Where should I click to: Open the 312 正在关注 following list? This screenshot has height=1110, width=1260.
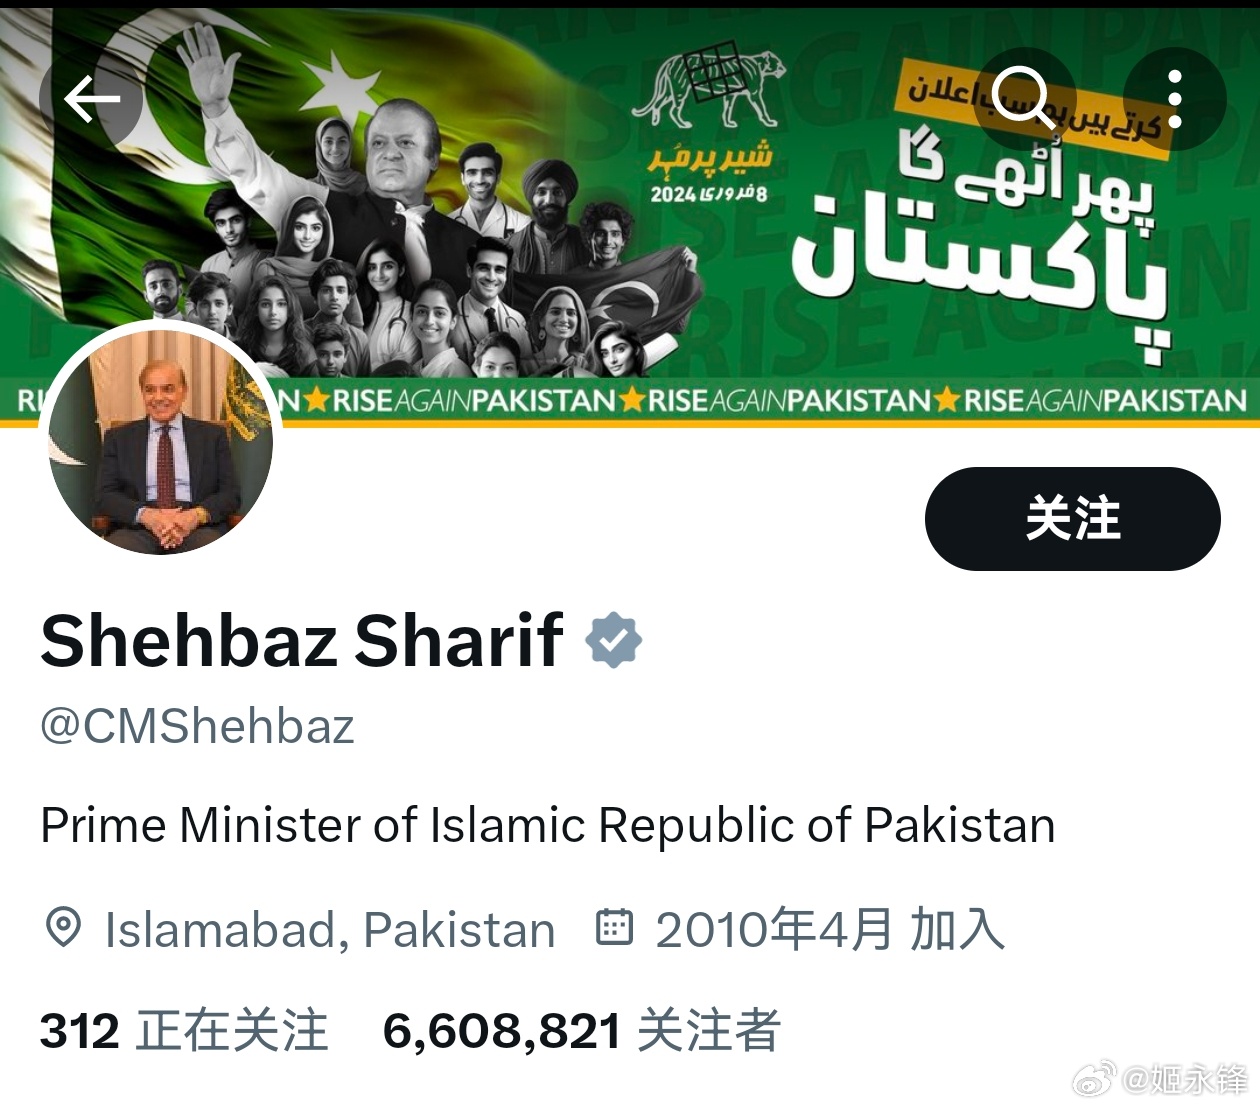tap(184, 1030)
